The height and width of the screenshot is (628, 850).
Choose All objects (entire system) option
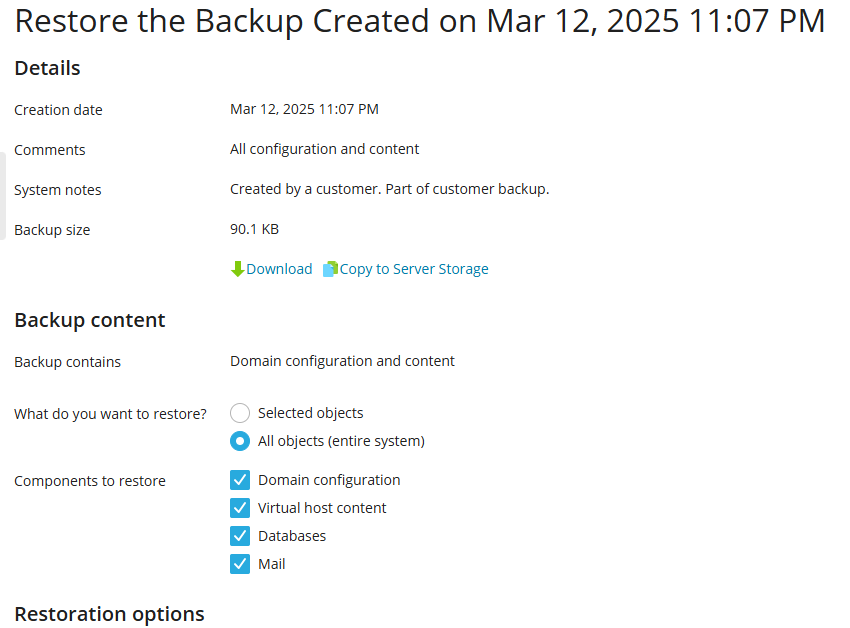(240, 441)
